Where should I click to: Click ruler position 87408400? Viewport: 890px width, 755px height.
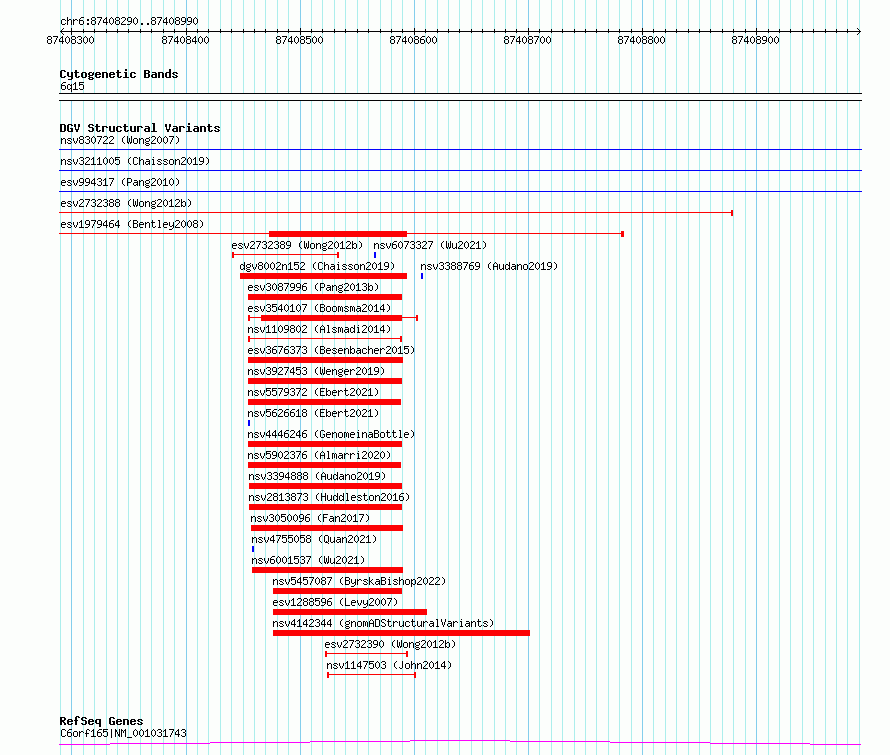pyautogui.click(x=185, y=40)
